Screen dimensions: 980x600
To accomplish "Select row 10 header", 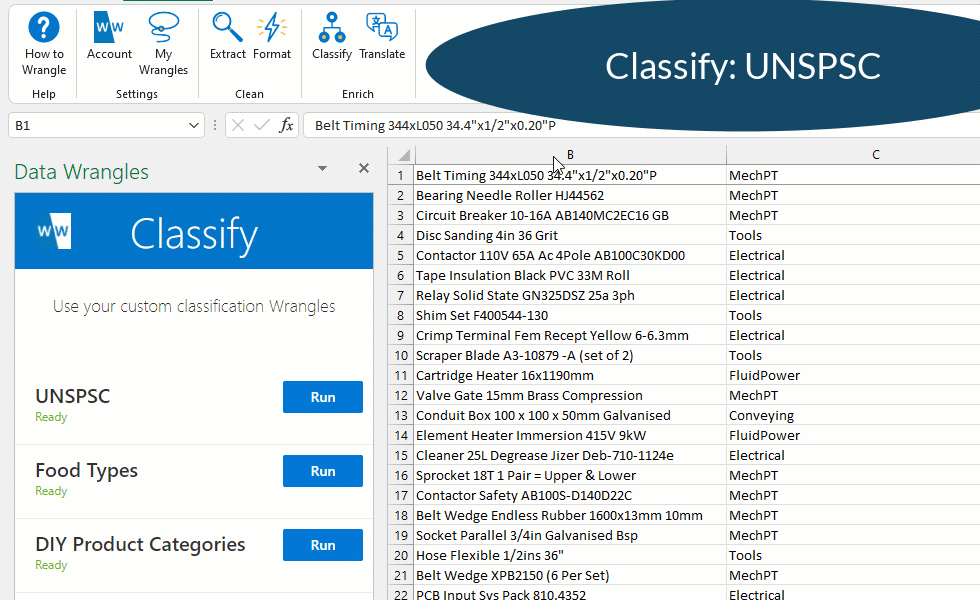I will pyautogui.click(x=401, y=356).
